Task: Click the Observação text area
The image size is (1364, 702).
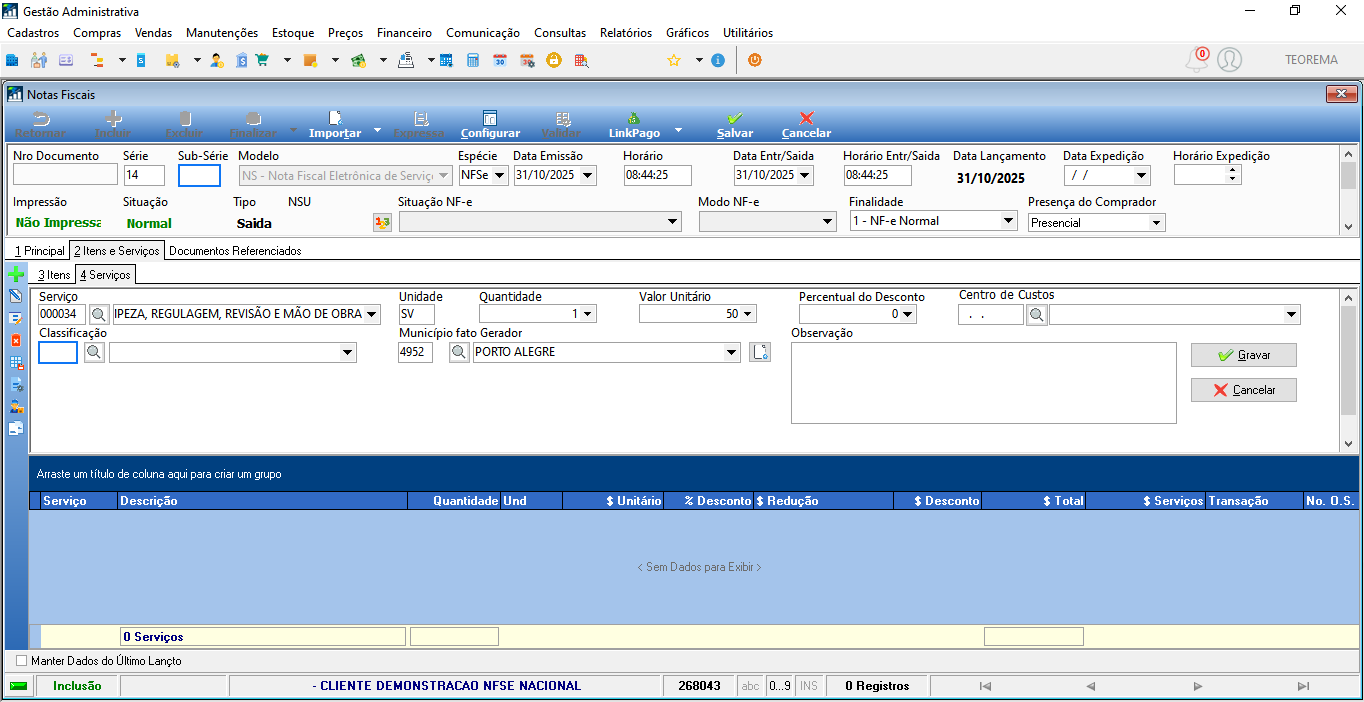Action: [x=983, y=383]
